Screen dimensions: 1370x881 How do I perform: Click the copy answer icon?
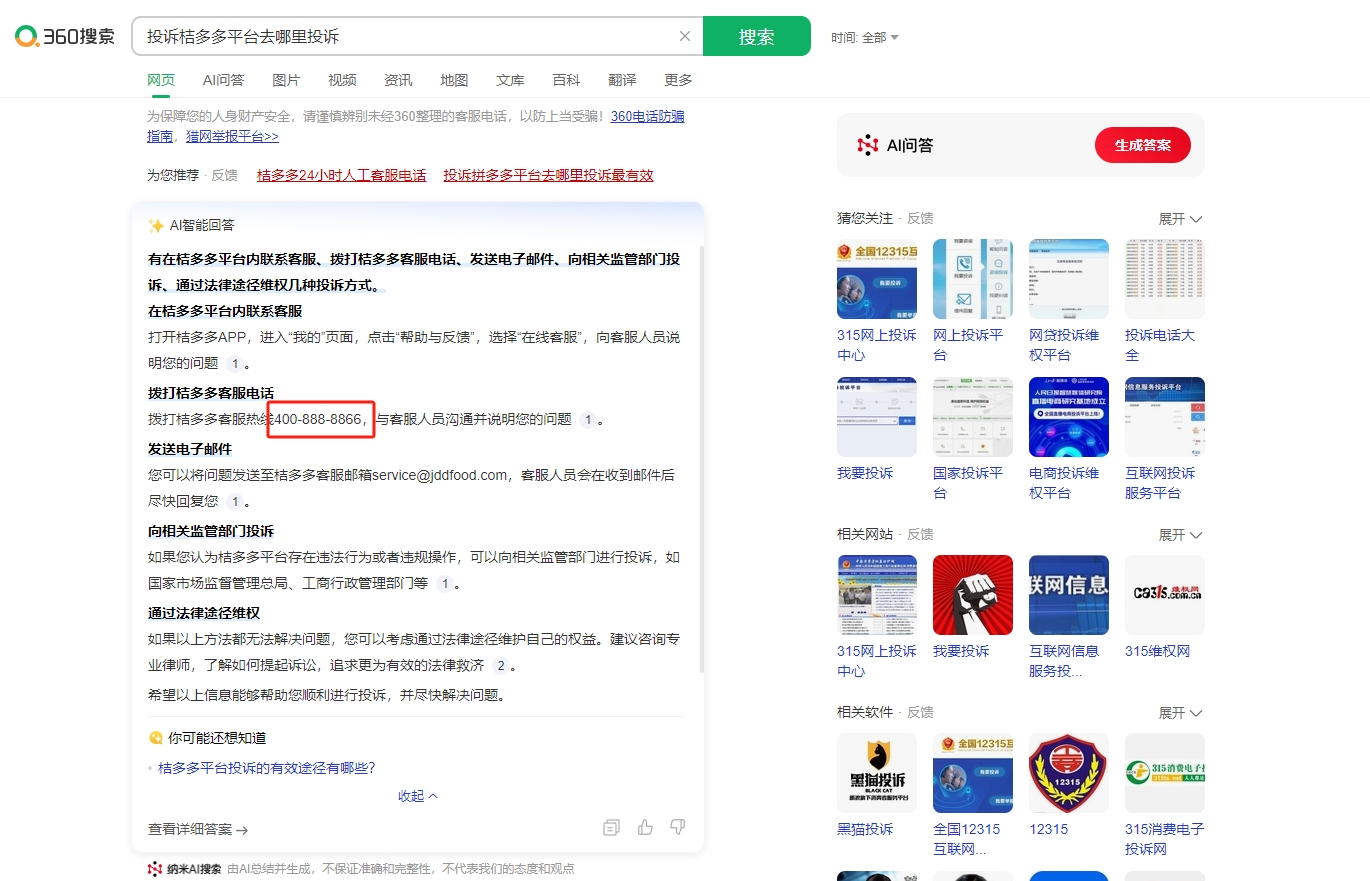(x=611, y=827)
